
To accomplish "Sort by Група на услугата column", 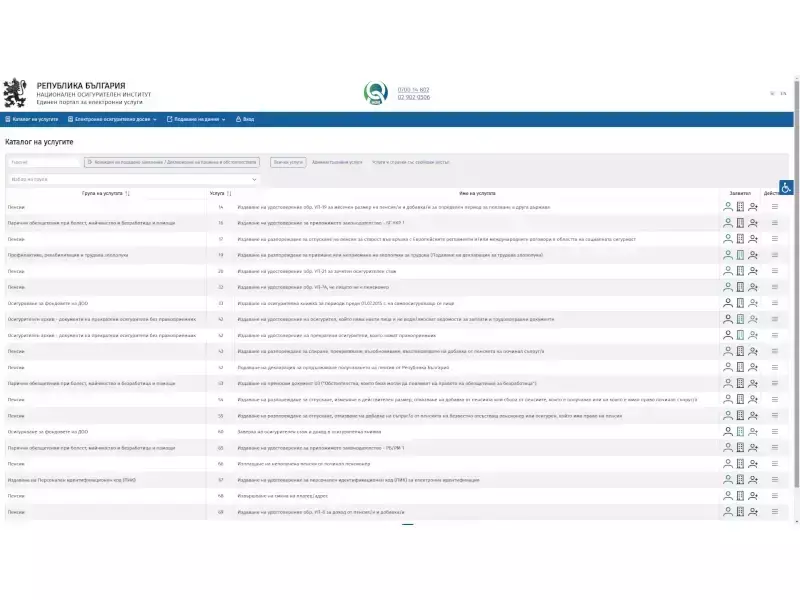I will click(128, 193).
